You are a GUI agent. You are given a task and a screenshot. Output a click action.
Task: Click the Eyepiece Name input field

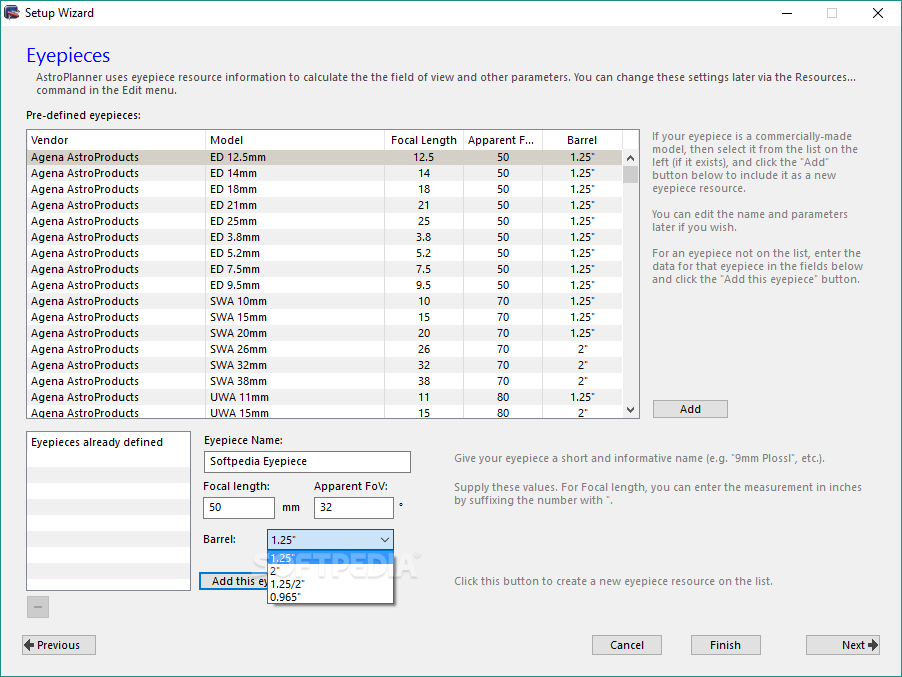(307, 461)
